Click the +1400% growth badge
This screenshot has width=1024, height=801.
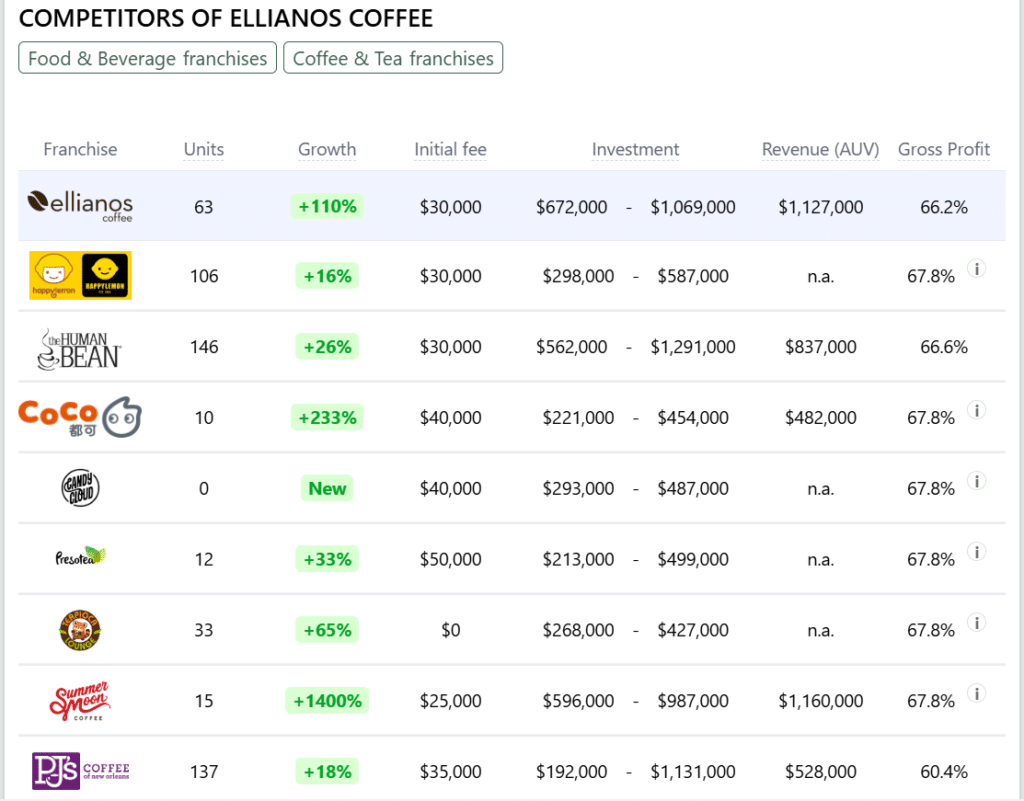[x=327, y=700]
